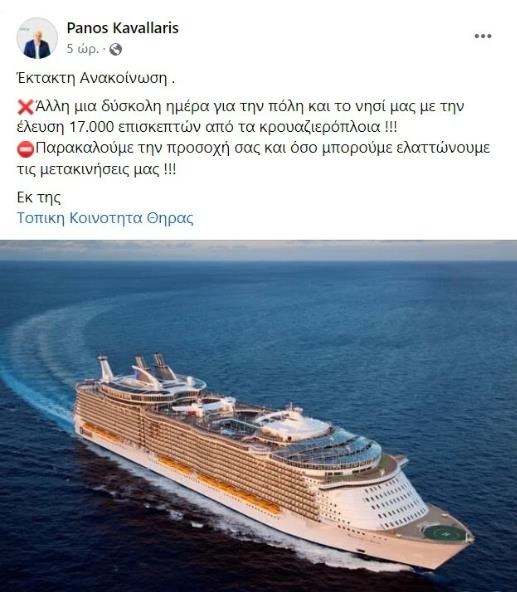Click the globe public-privacy icon
The image size is (517, 592).
115,49
